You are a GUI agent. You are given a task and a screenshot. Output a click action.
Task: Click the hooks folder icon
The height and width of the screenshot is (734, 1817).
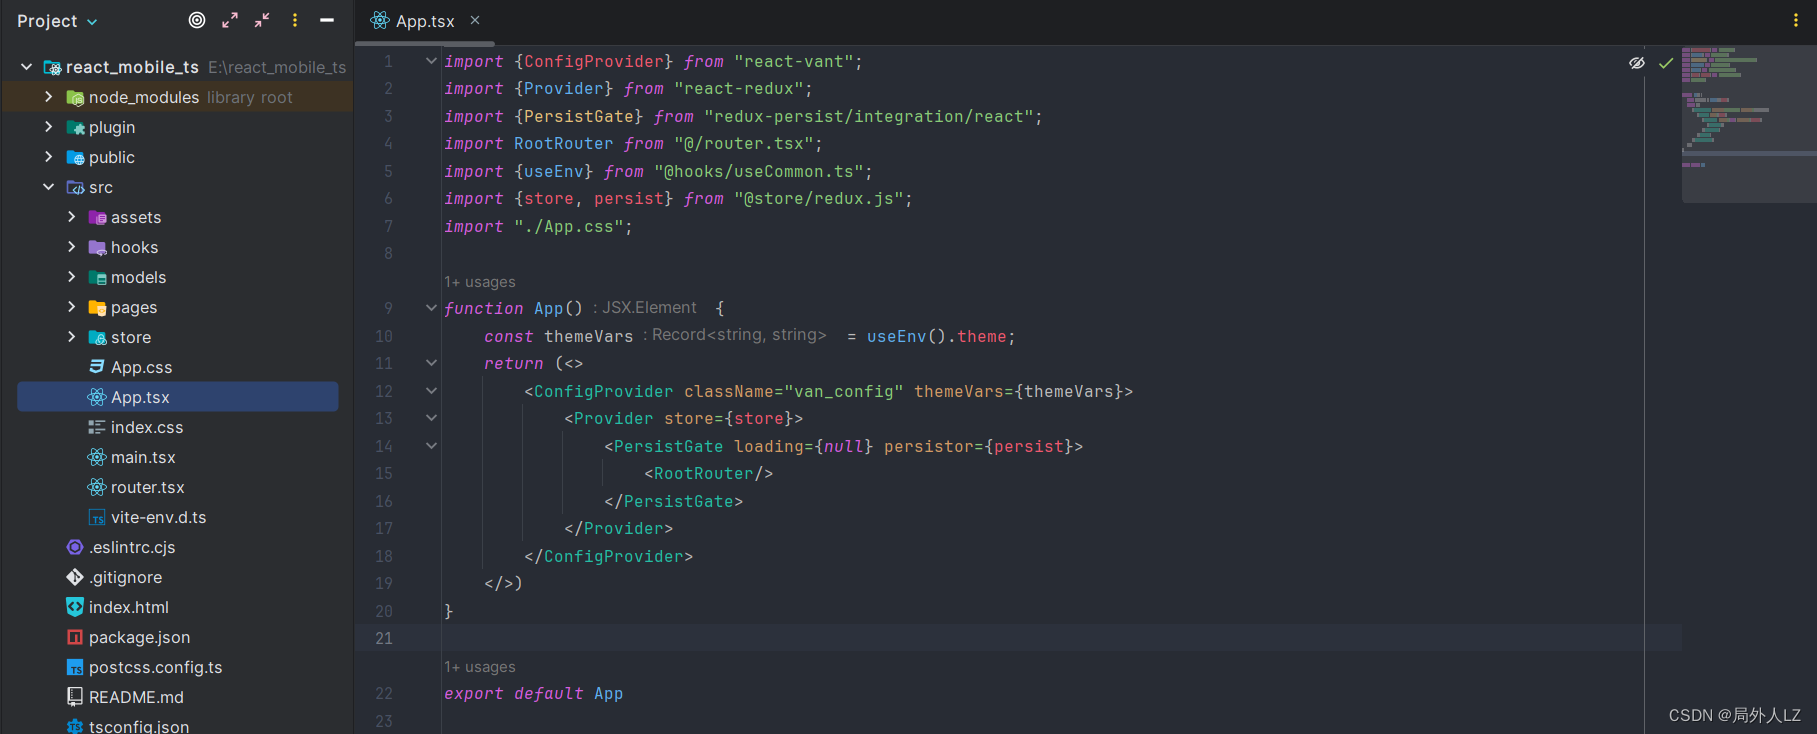point(97,247)
